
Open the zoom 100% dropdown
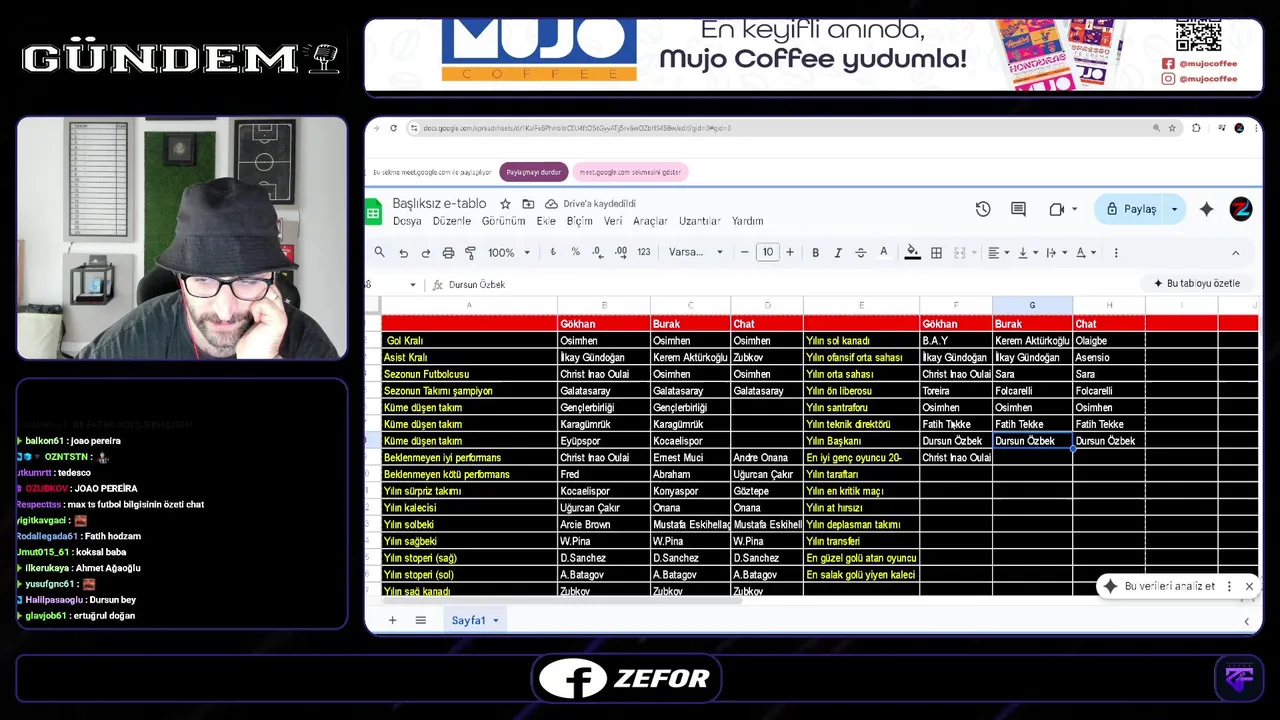[509, 253]
